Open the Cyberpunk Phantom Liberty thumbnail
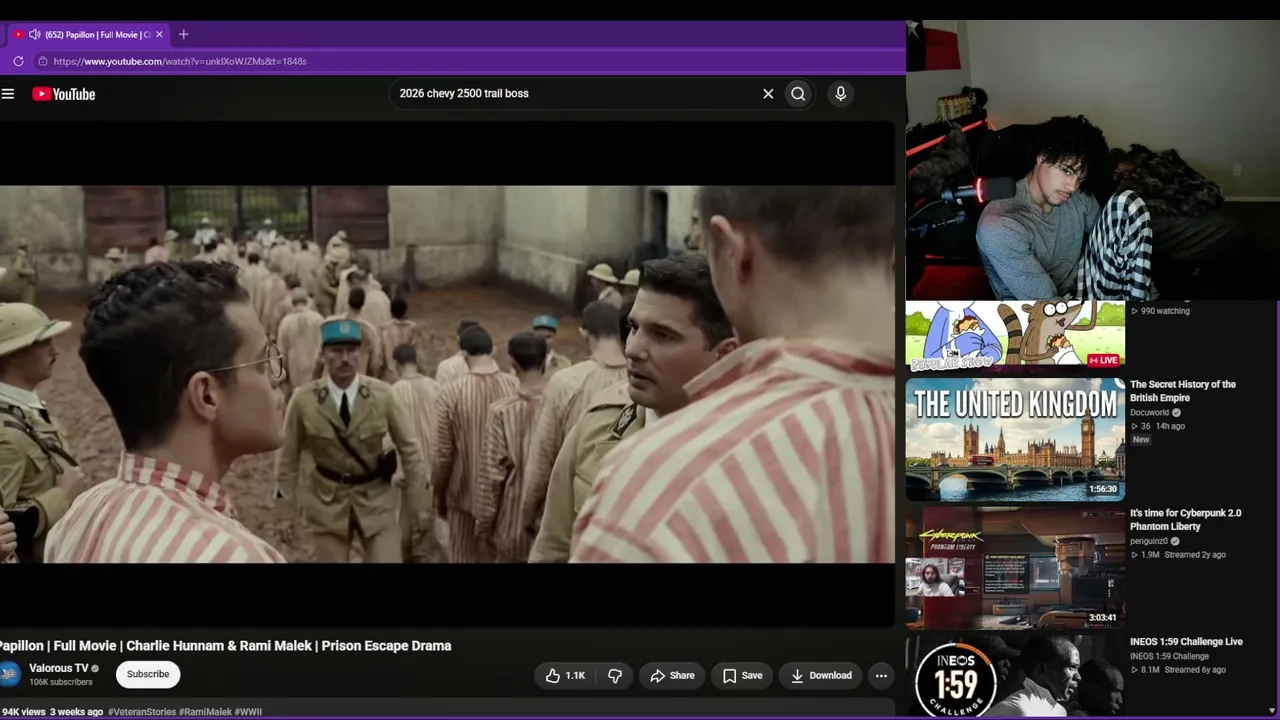Viewport: 1280px width, 720px height. (x=1015, y=568)
